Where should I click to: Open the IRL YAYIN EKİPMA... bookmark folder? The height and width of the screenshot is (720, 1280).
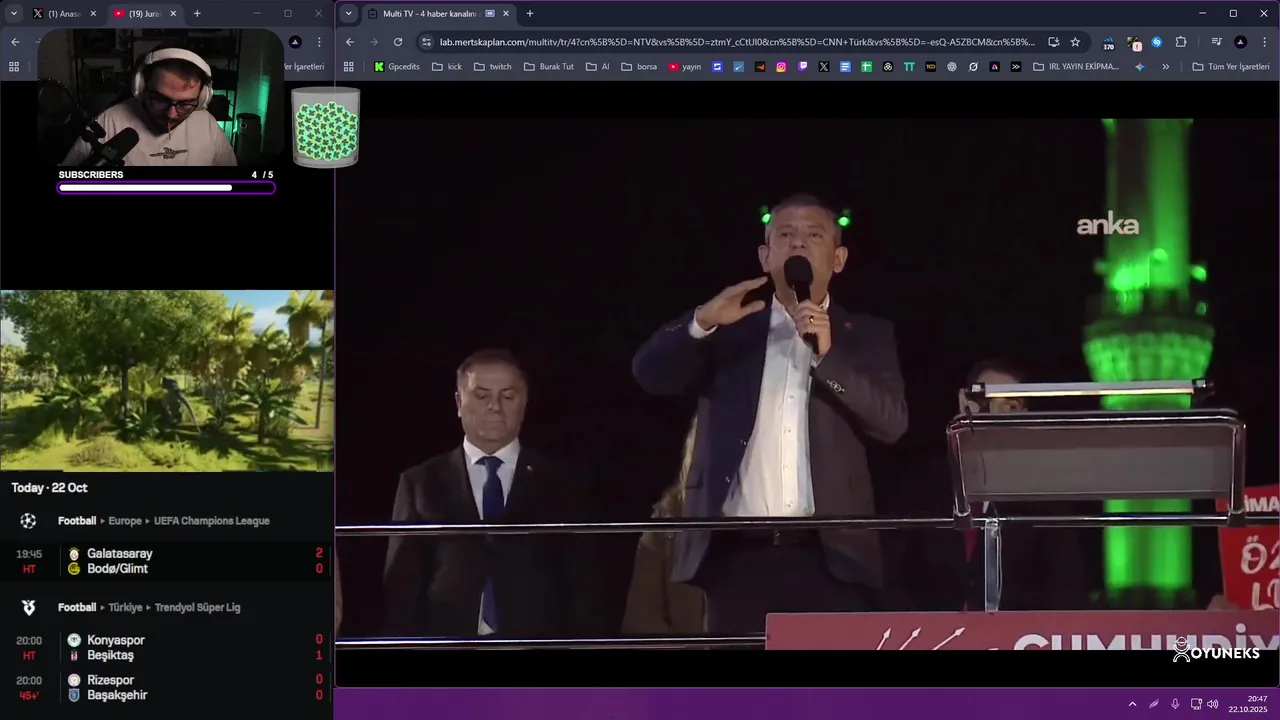1076,67
